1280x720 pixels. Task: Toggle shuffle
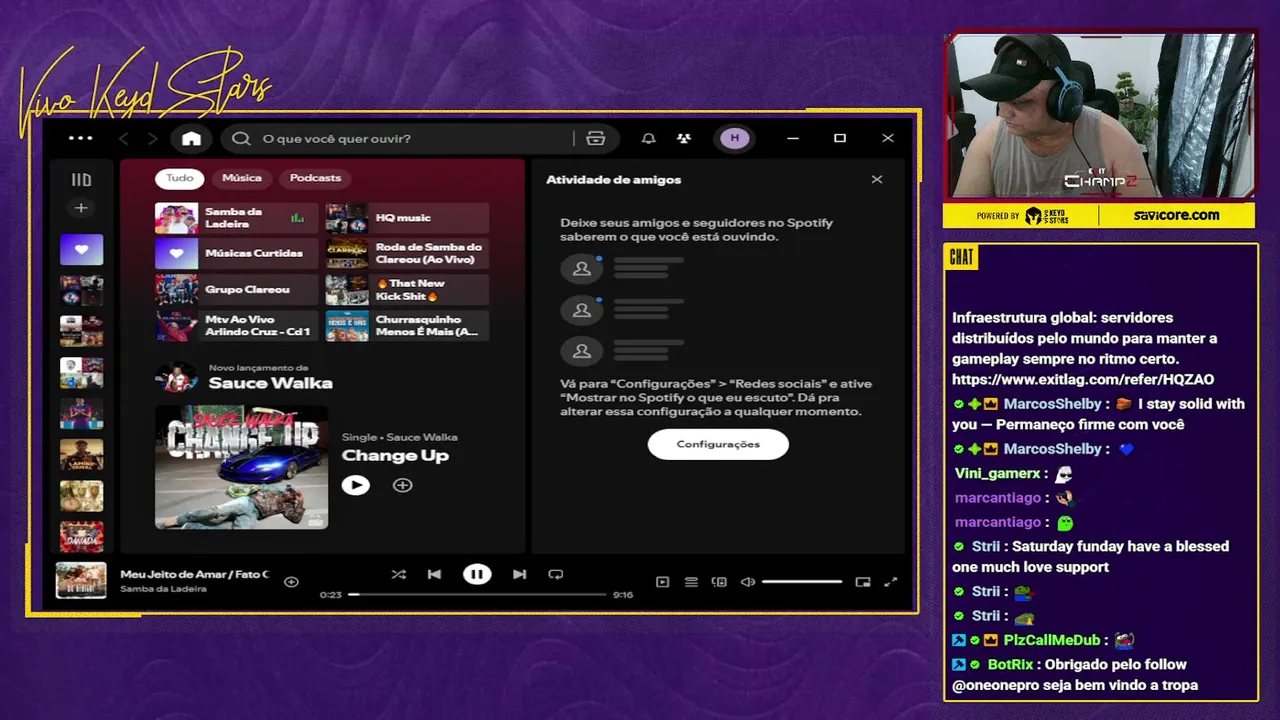point(398,574)
